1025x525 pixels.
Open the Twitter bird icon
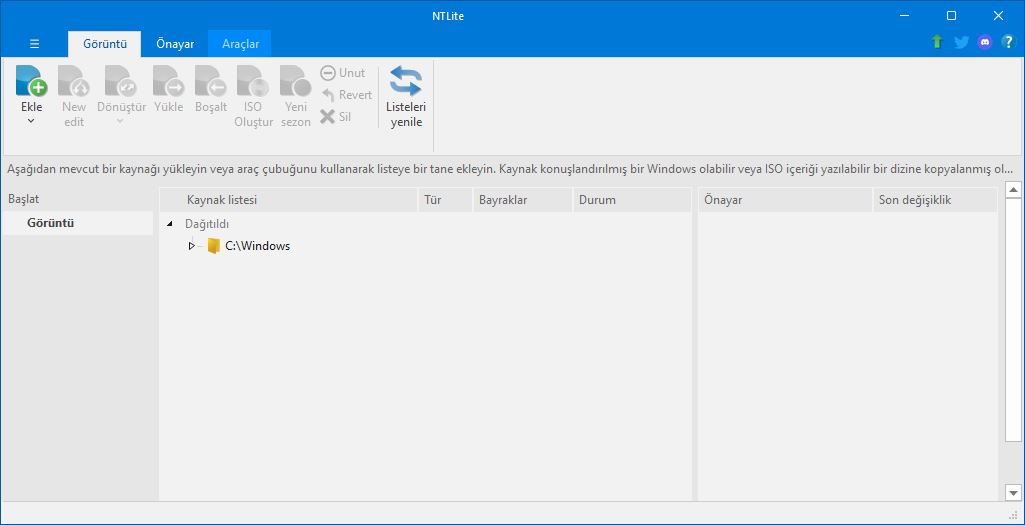pyautogui.click(x=961, y=42)
